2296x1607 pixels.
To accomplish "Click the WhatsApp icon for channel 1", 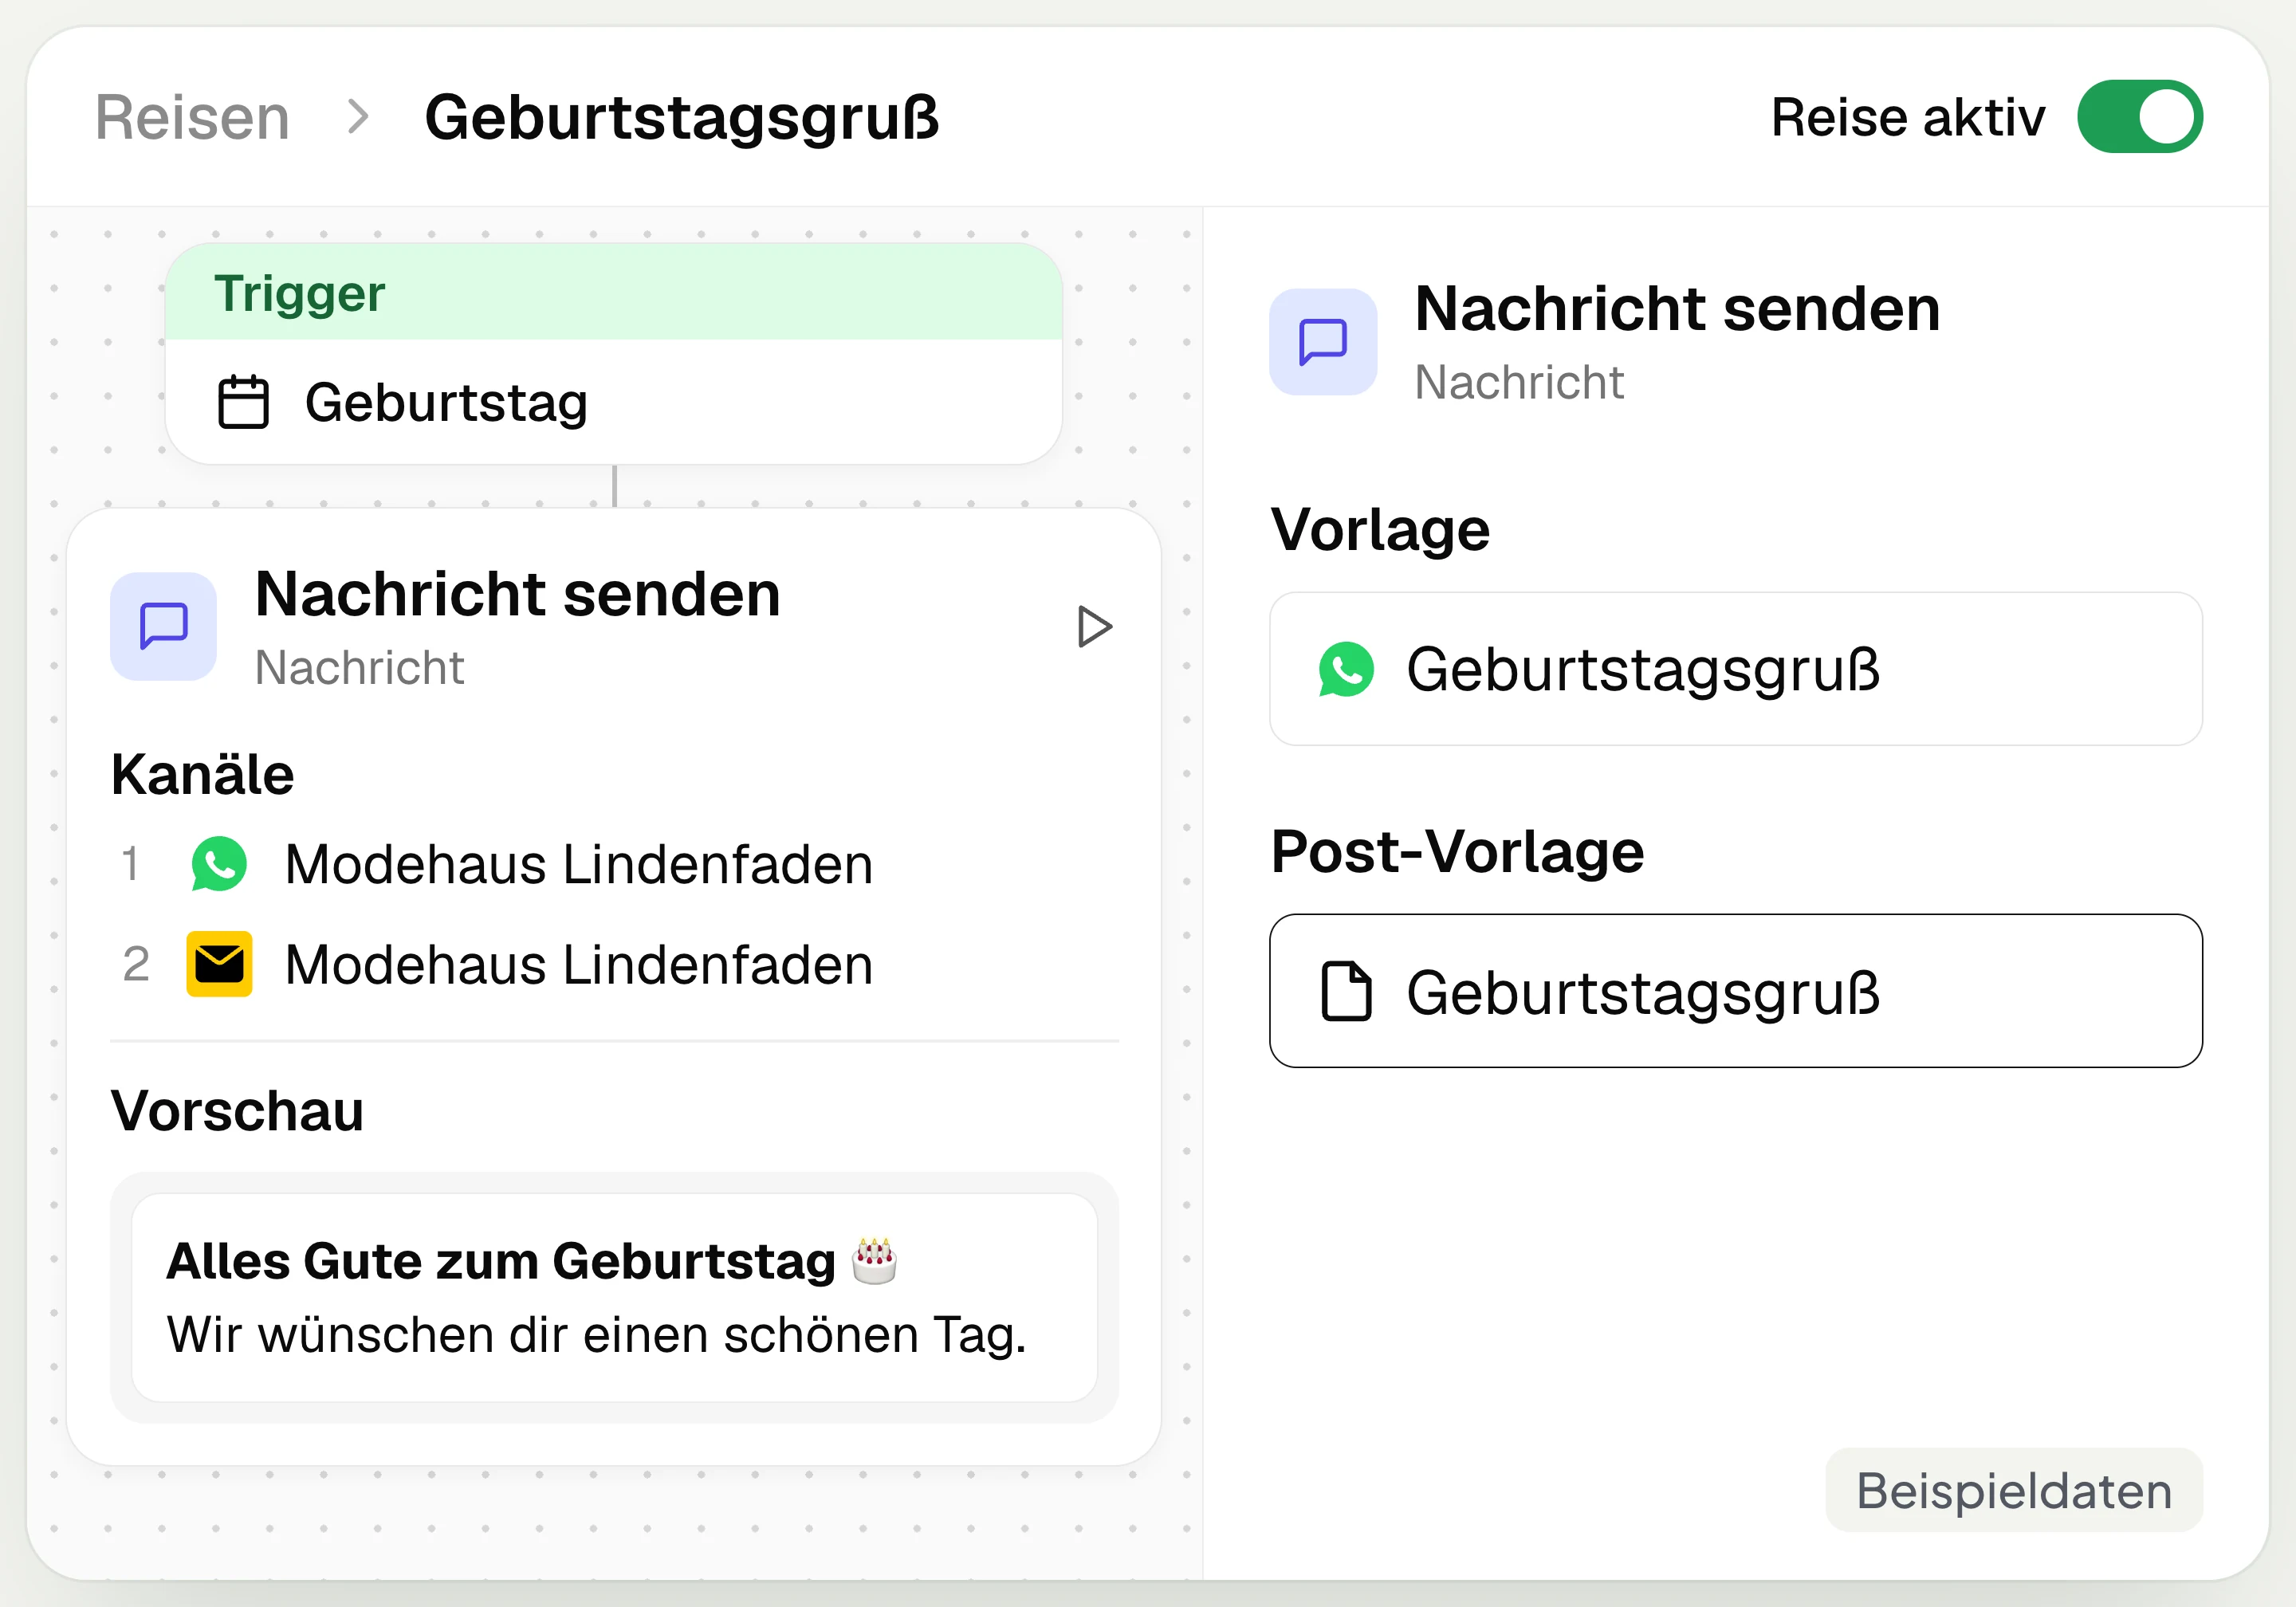I will pyautogui.click(x=219, y=864).
